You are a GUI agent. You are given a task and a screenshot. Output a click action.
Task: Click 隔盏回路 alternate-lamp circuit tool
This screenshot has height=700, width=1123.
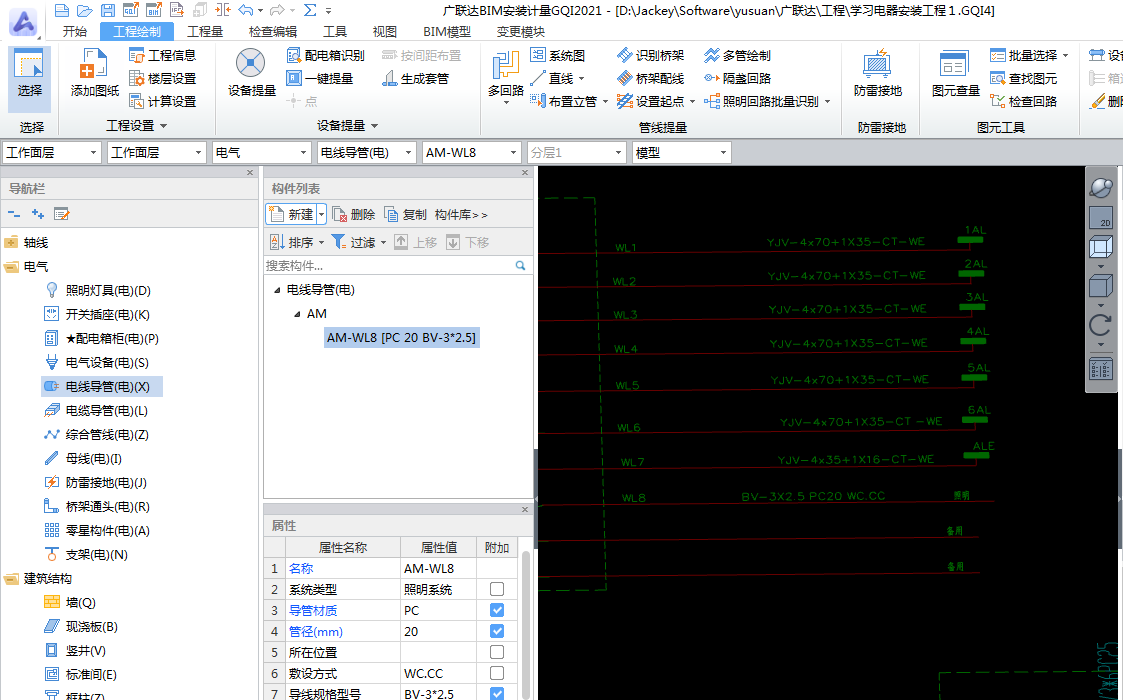click(737, 78)
